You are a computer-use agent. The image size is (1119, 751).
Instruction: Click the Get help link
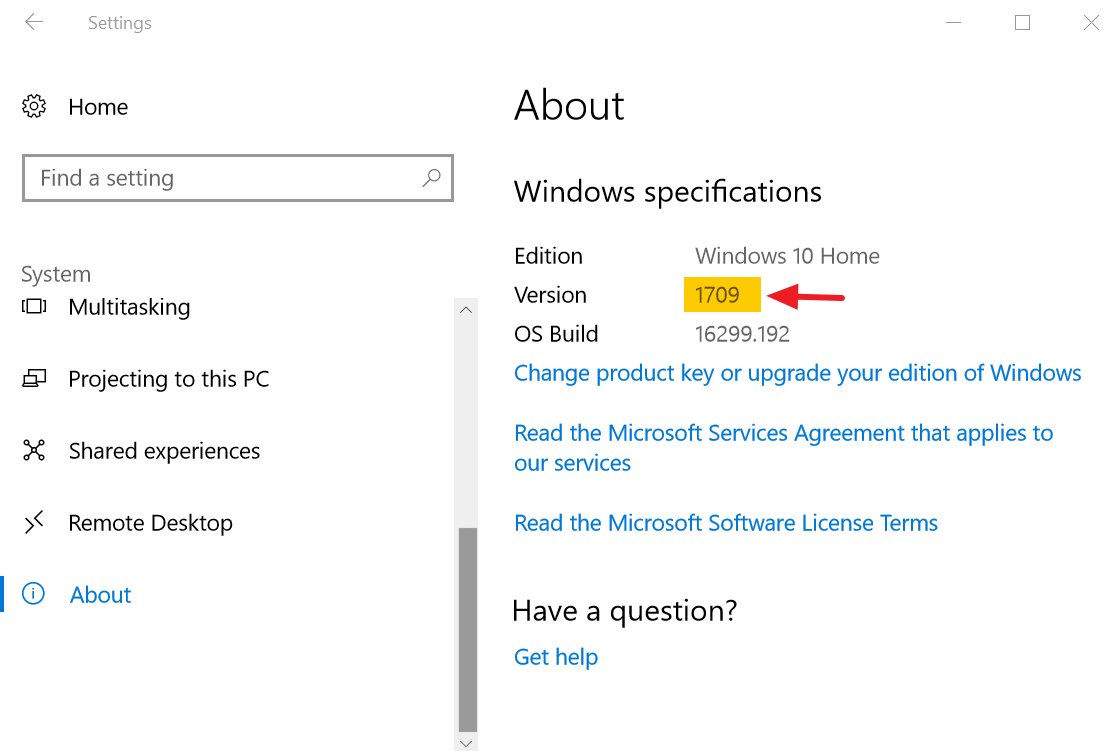555,657
